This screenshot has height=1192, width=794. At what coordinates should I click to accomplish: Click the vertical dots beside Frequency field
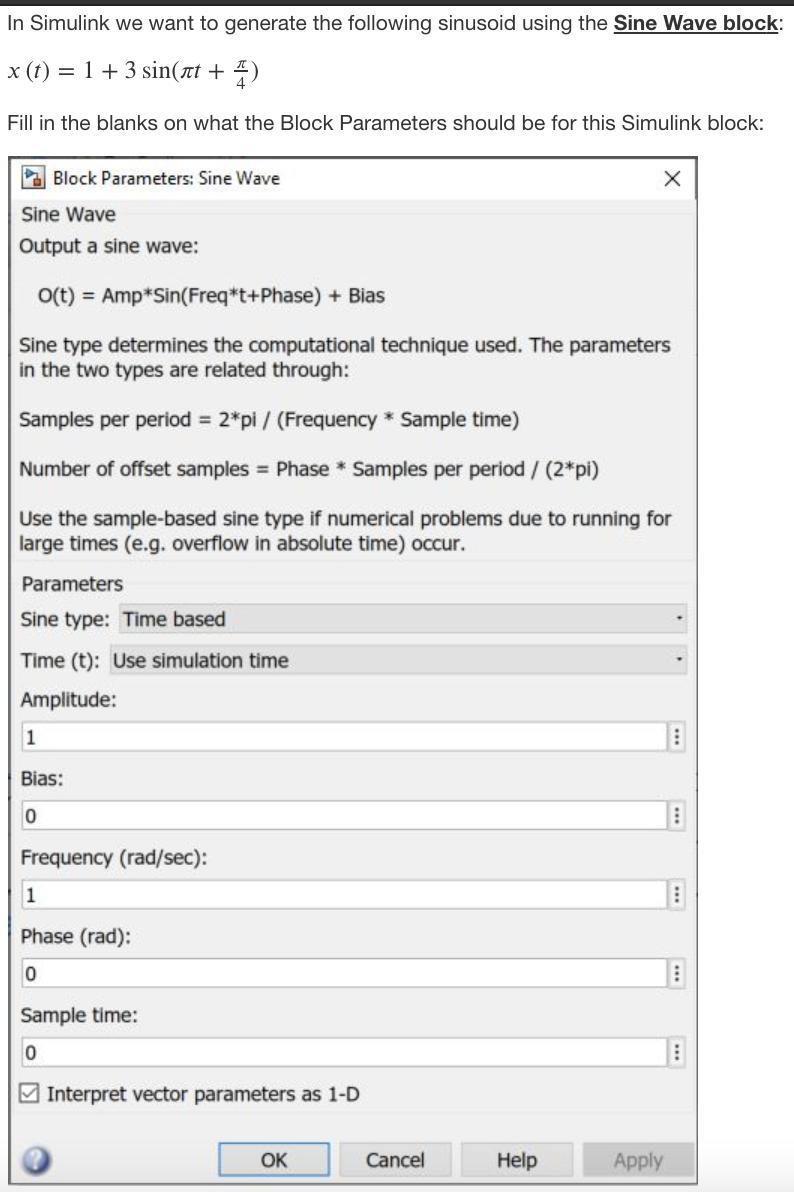click(x=676, y=895)
